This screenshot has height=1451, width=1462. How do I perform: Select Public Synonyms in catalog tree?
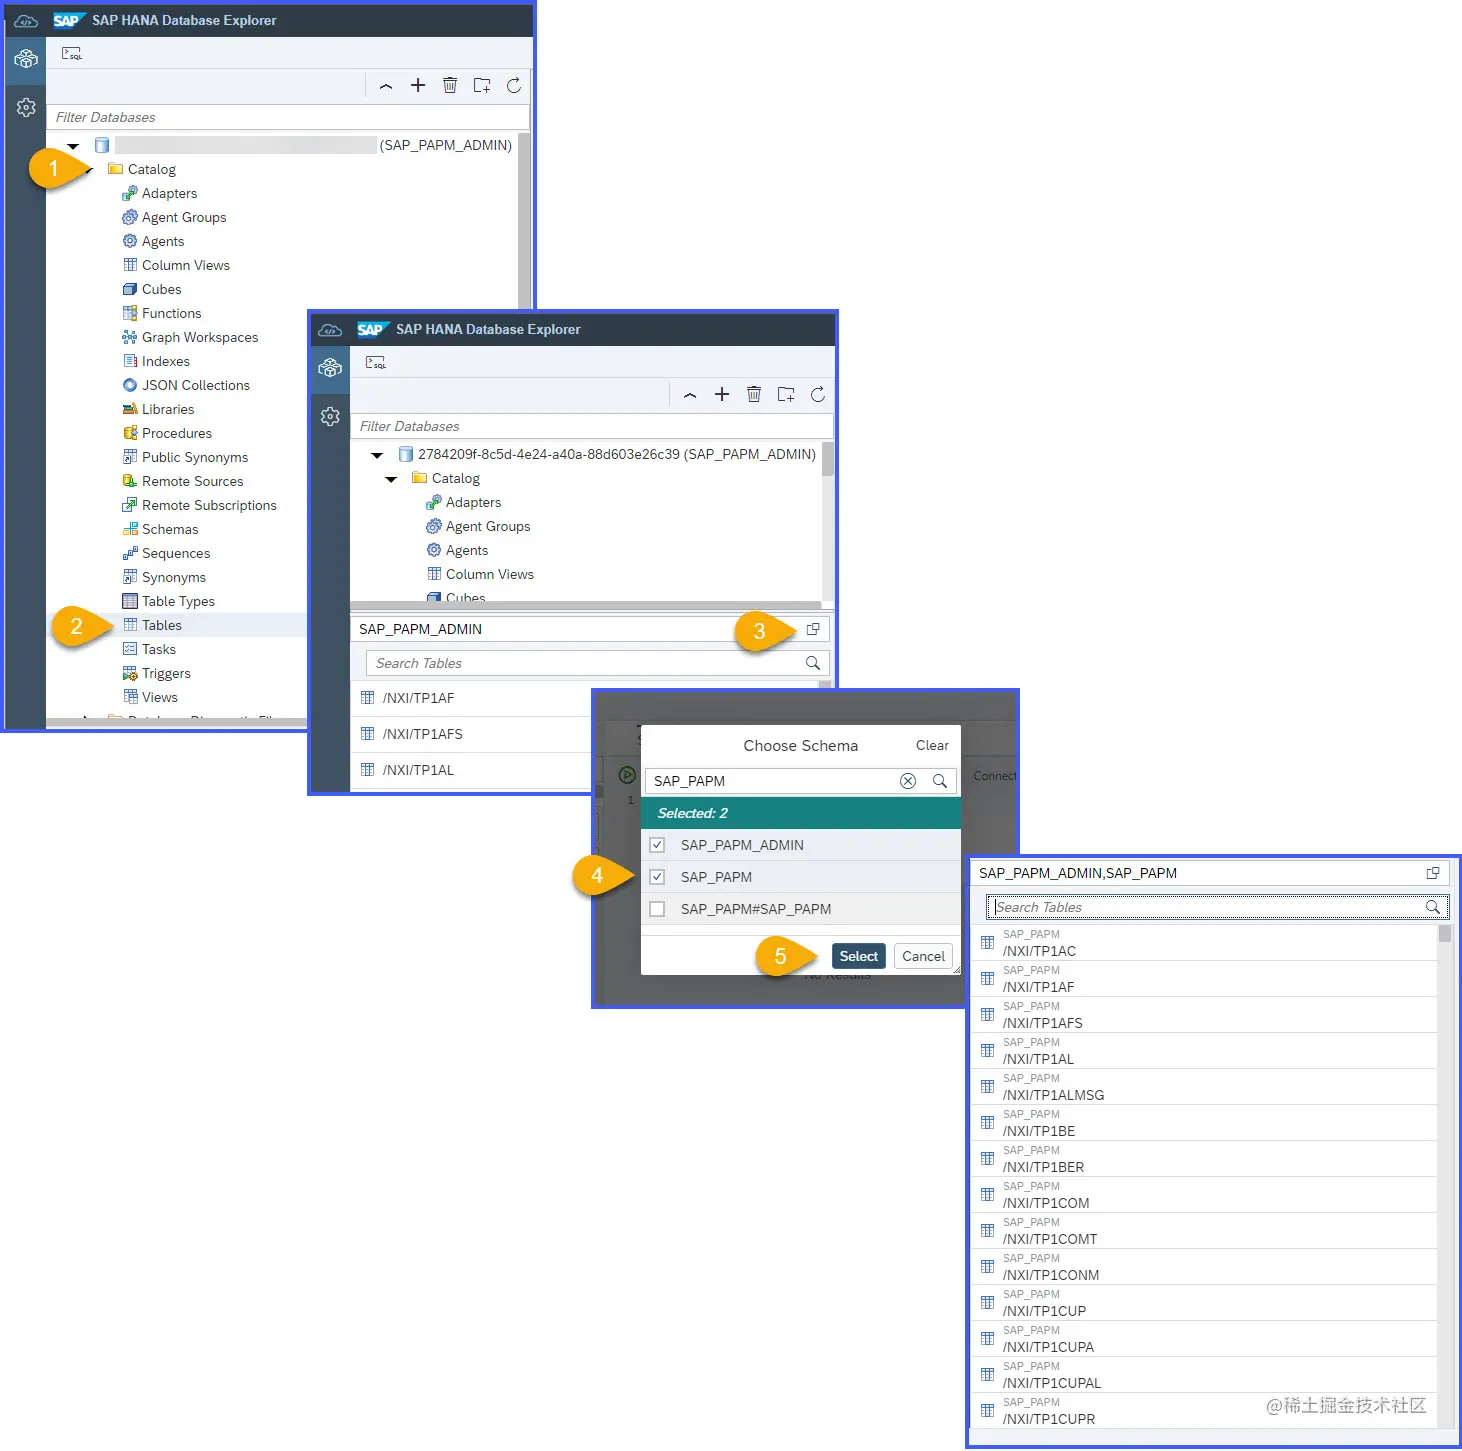point(195,457)
